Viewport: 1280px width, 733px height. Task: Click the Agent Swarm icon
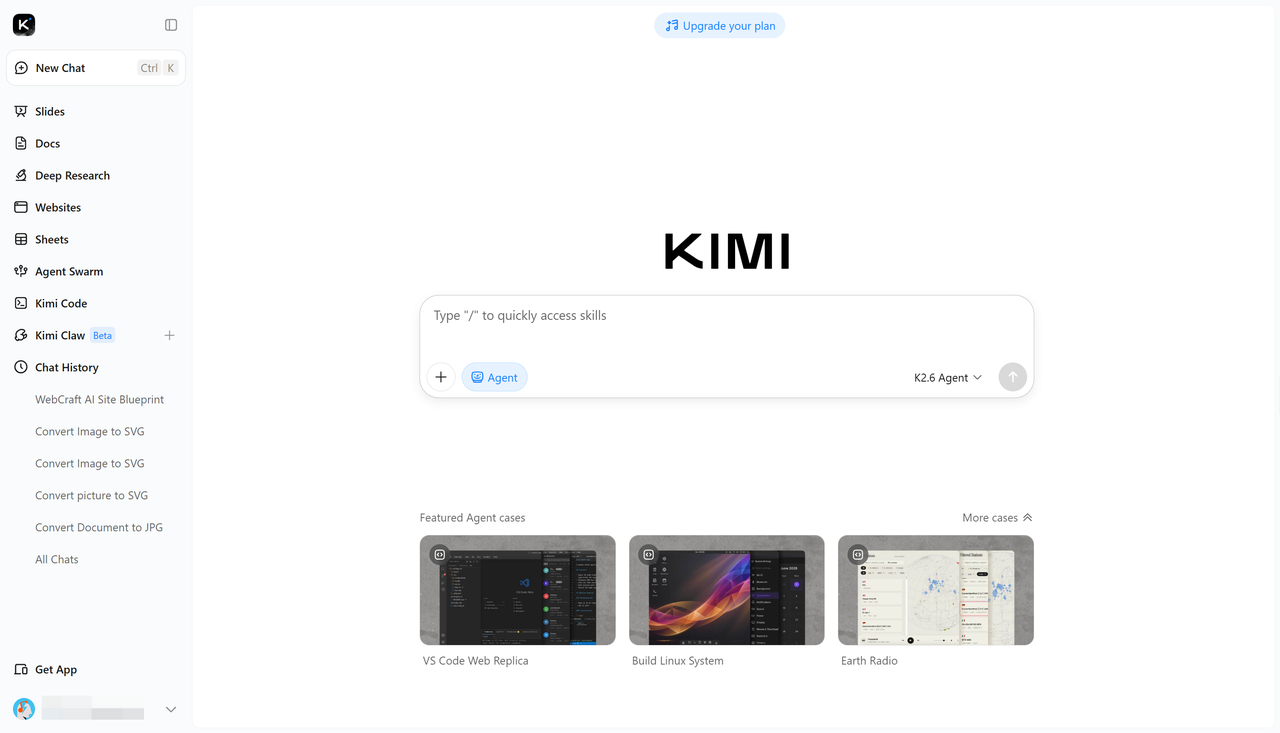21,271
